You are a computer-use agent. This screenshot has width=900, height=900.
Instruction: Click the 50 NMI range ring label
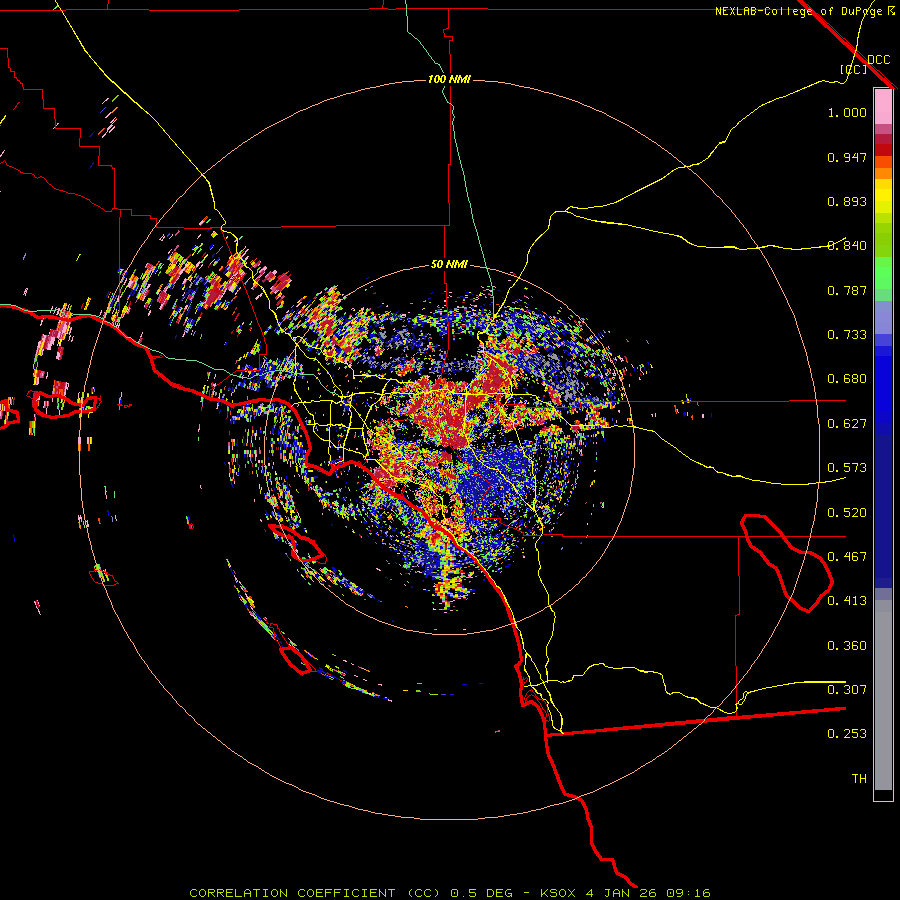[449, 265]
